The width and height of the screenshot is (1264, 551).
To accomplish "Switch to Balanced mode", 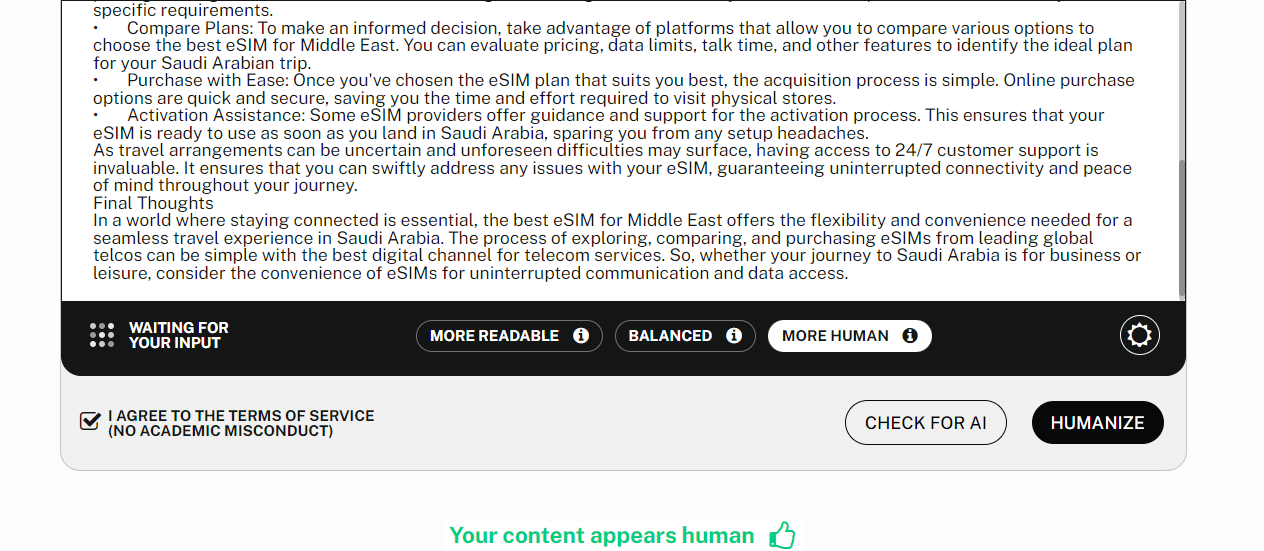I will [670, 336].
